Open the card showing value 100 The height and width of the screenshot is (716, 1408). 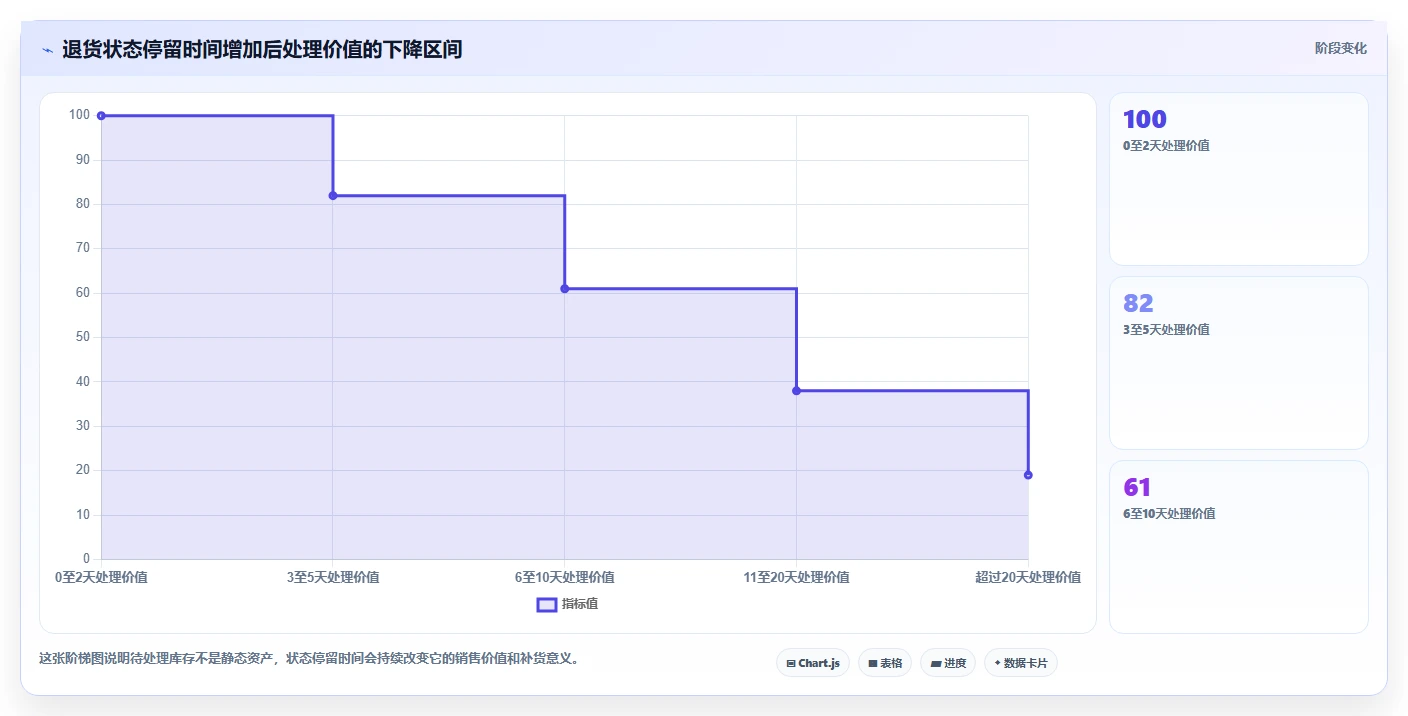[1239, 179]
